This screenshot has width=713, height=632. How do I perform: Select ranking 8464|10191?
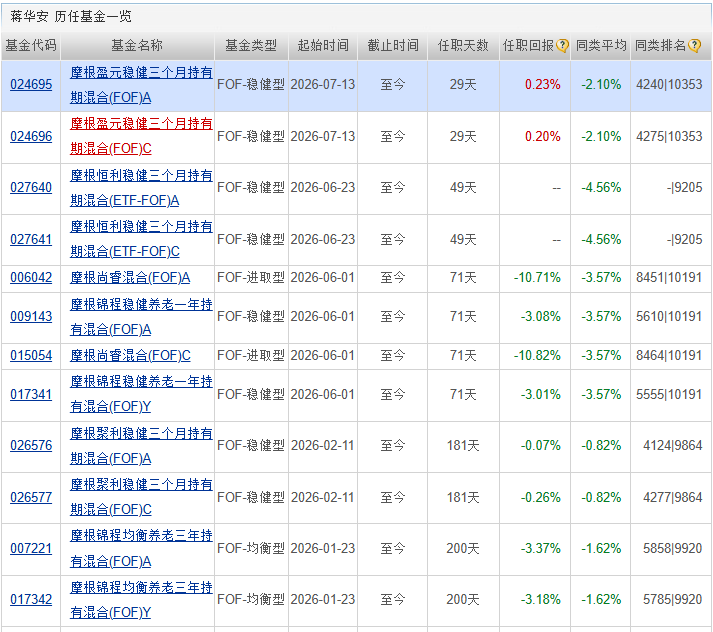(669, 356)
